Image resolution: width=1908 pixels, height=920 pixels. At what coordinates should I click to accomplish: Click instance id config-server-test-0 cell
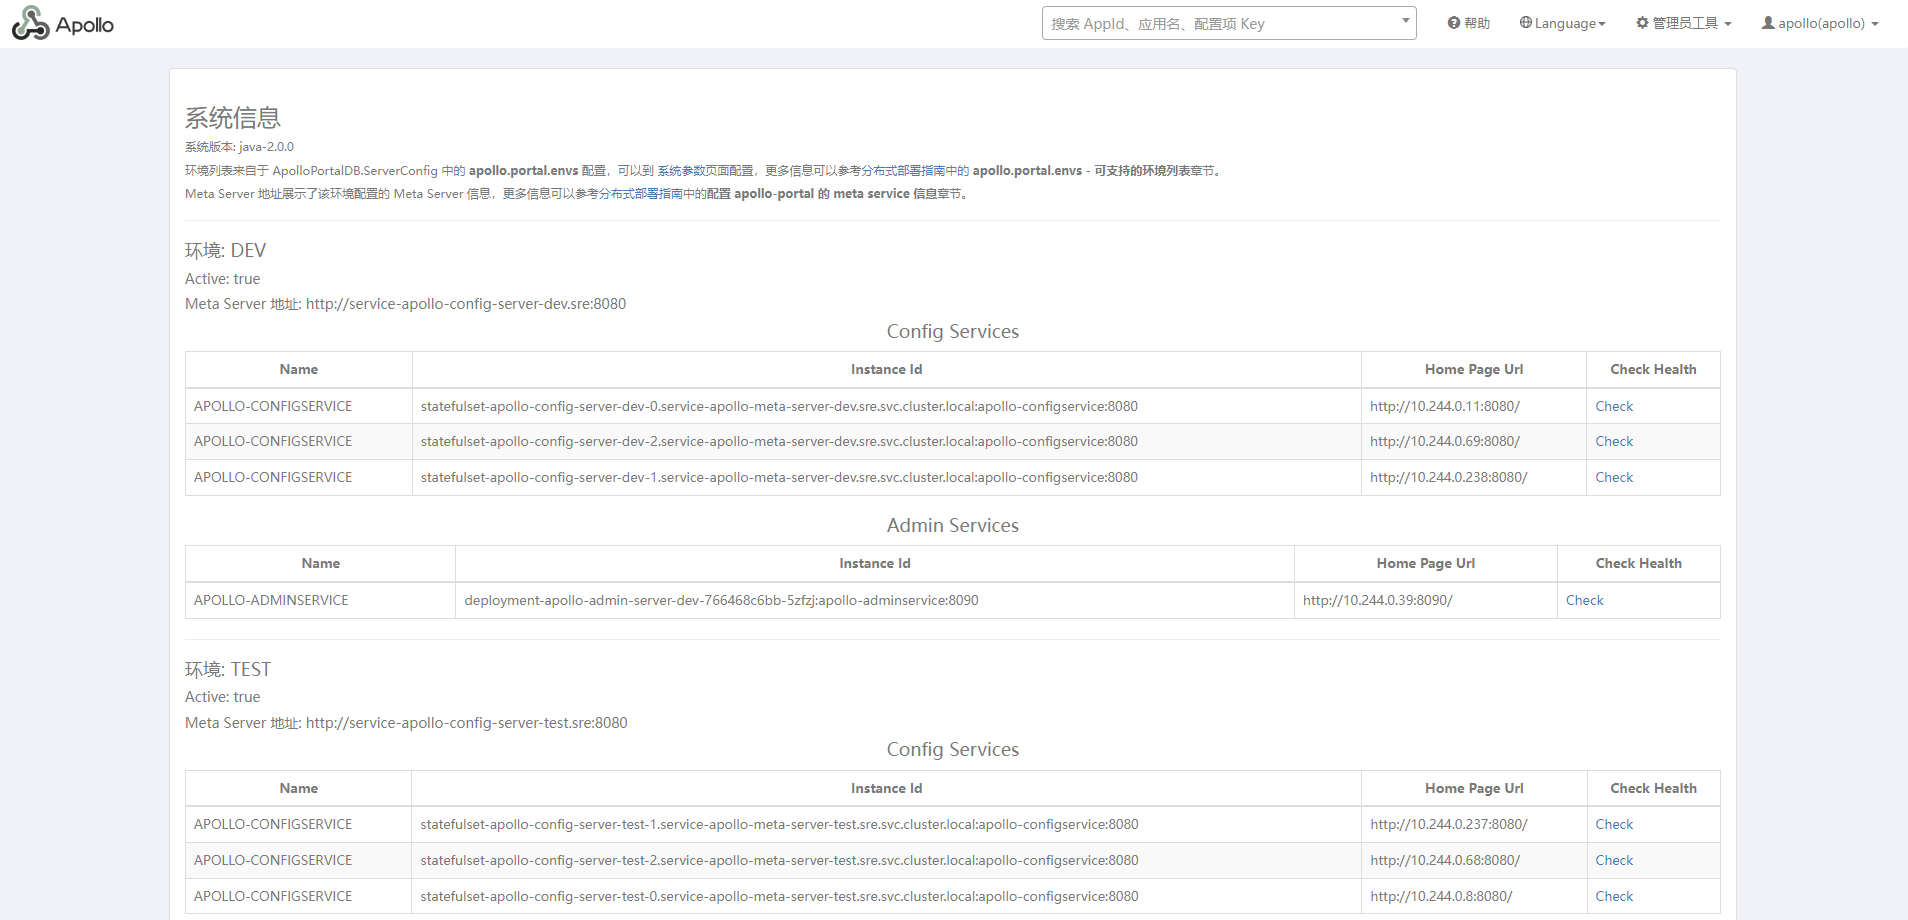(x=886, y=896)
